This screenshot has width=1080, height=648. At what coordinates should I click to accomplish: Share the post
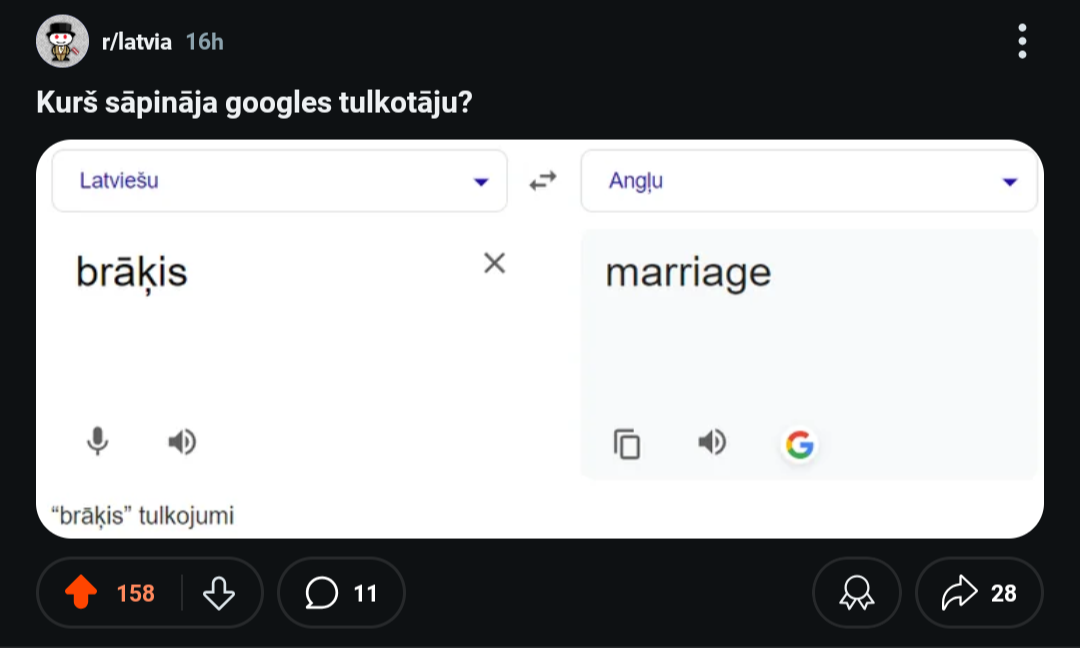coord(979,593)
